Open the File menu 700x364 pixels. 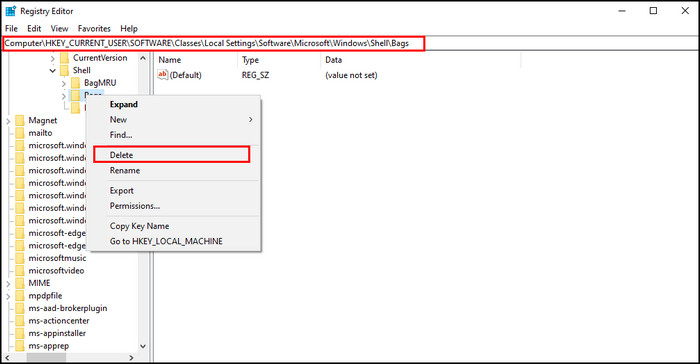point(11,29)
